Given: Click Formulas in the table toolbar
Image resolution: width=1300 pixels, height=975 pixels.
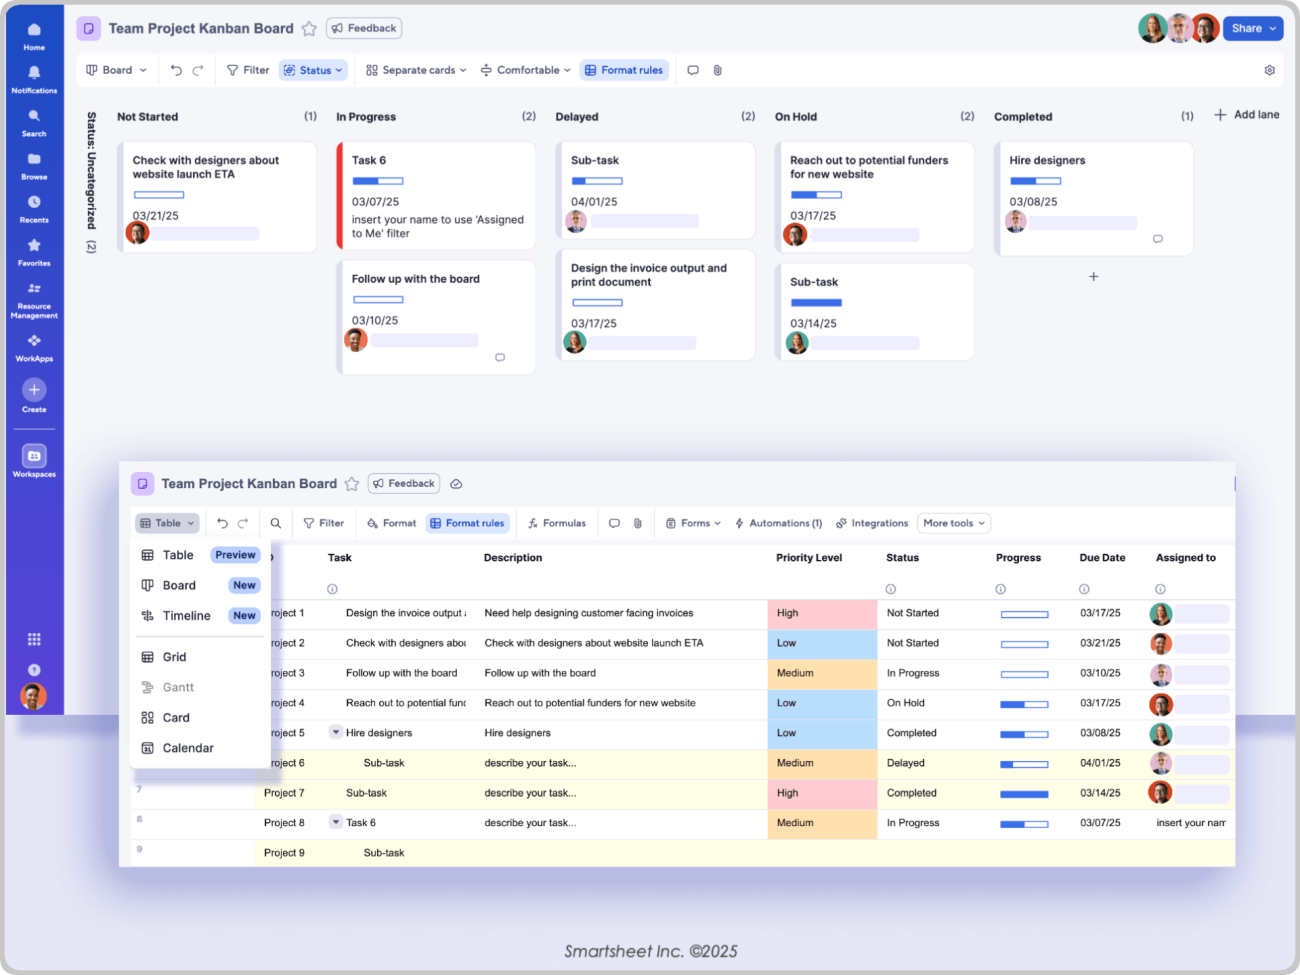Looking at the screenshot, I should [x=557, y=523].
